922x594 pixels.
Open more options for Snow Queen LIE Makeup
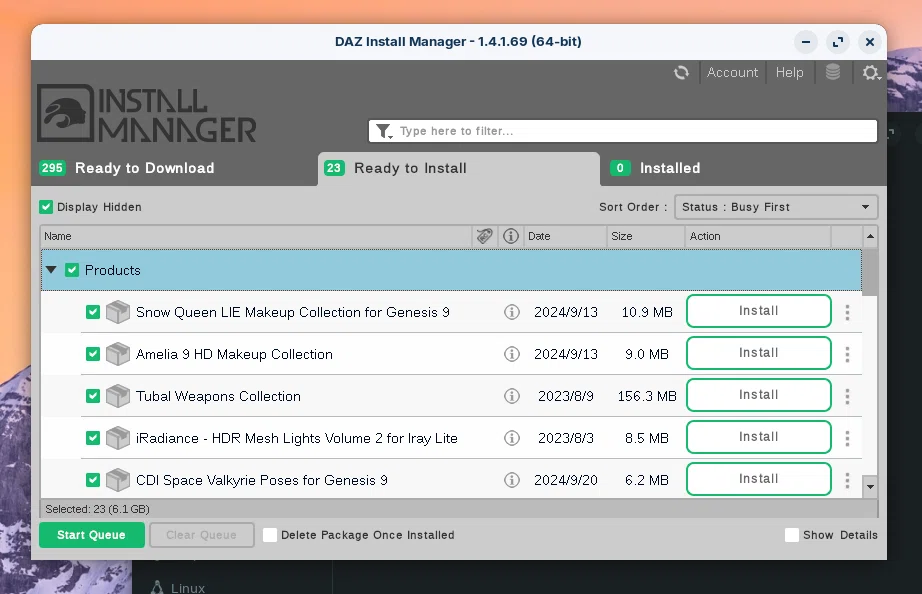coord(847,312)
